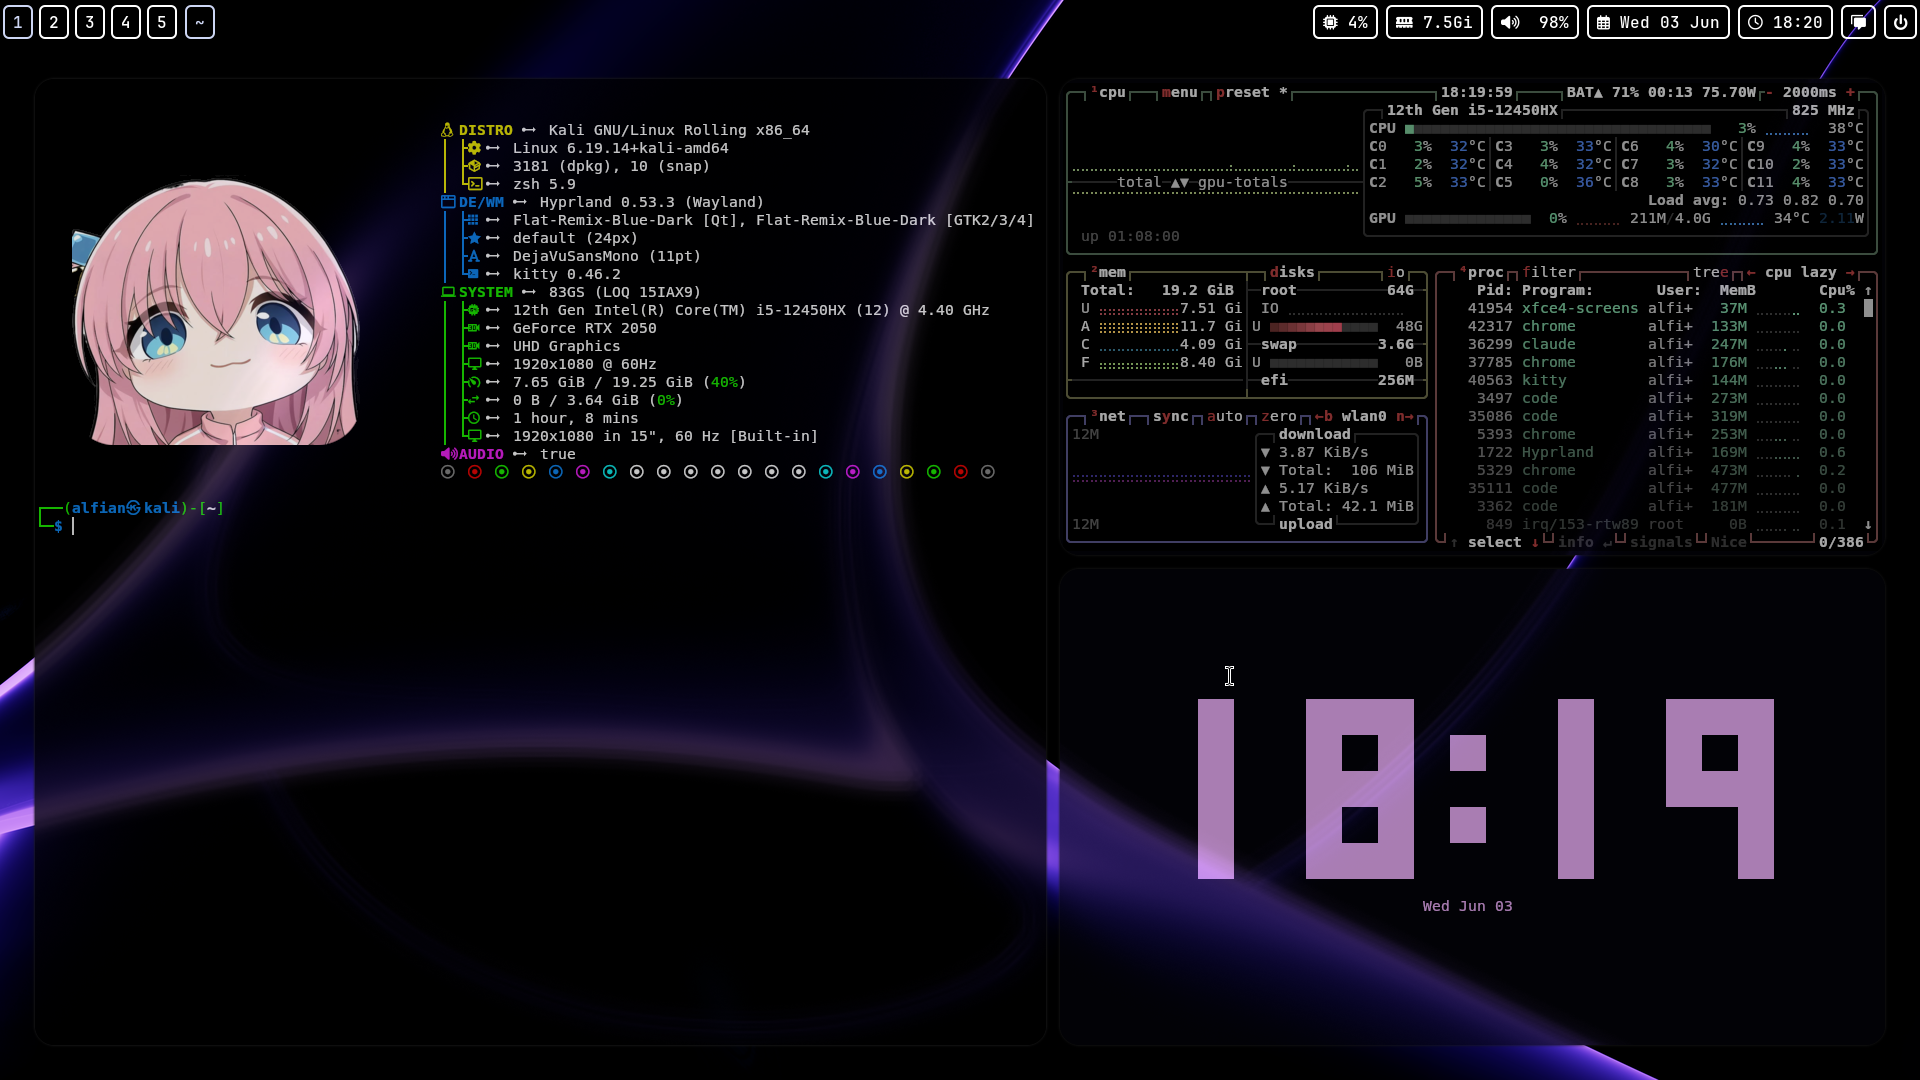Decrease btop update interval with the minus
Screen dimensions: 1920x1080
[x=1769, y=92]
